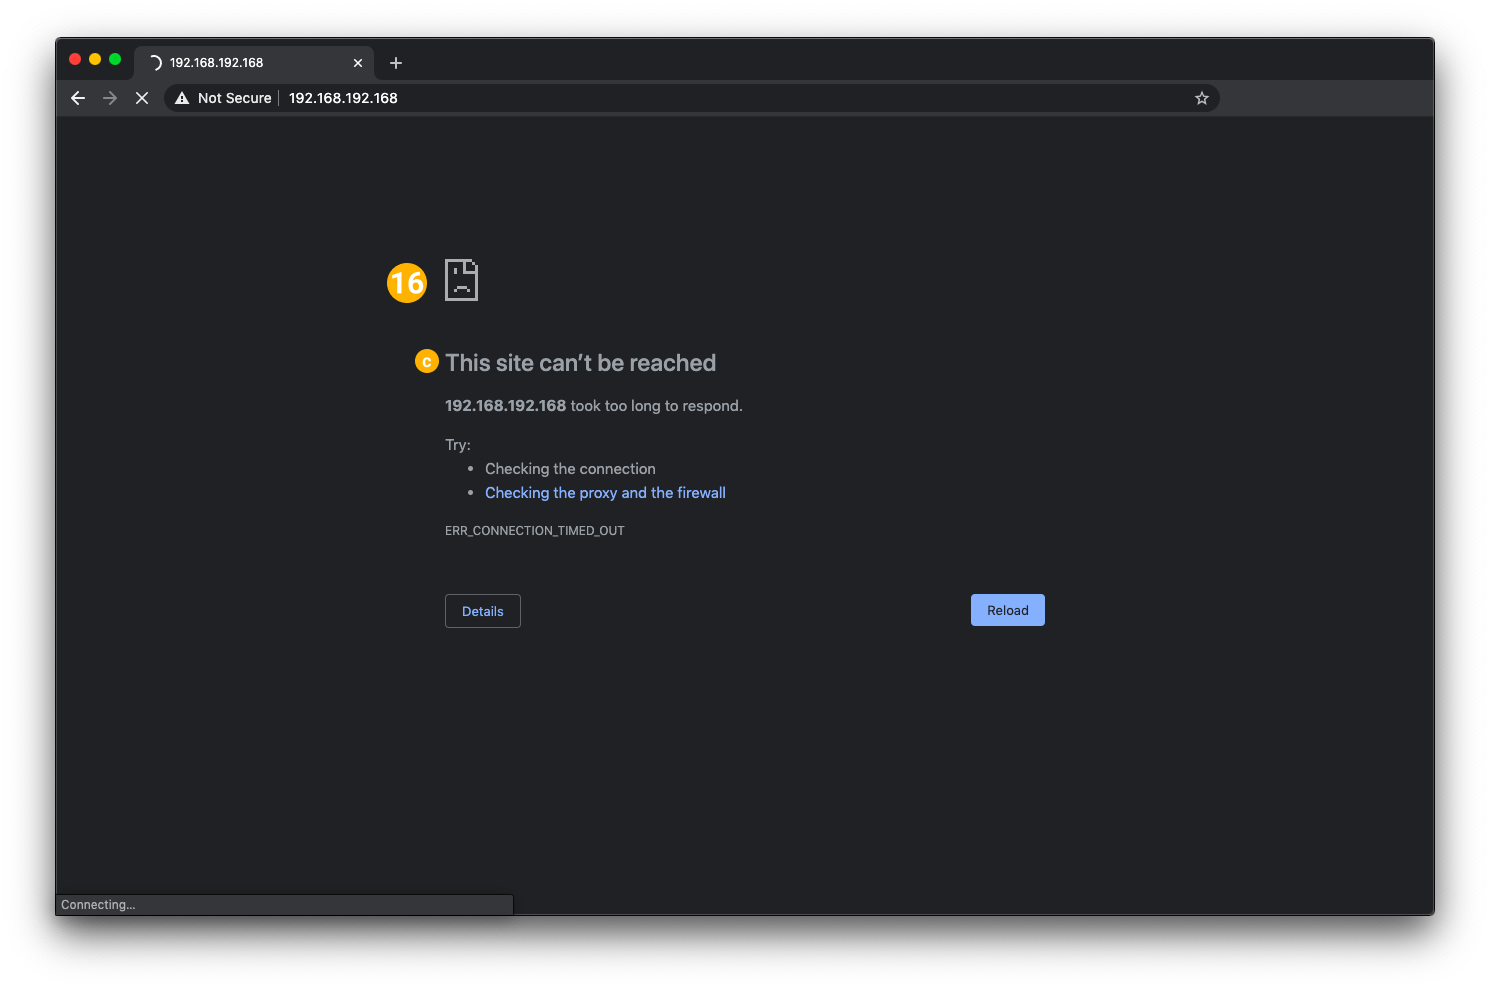The height and width of the screenshot is (989, 1490).
Task: Open Checking the proxy and firewall link
Action: tap(605, 493)
